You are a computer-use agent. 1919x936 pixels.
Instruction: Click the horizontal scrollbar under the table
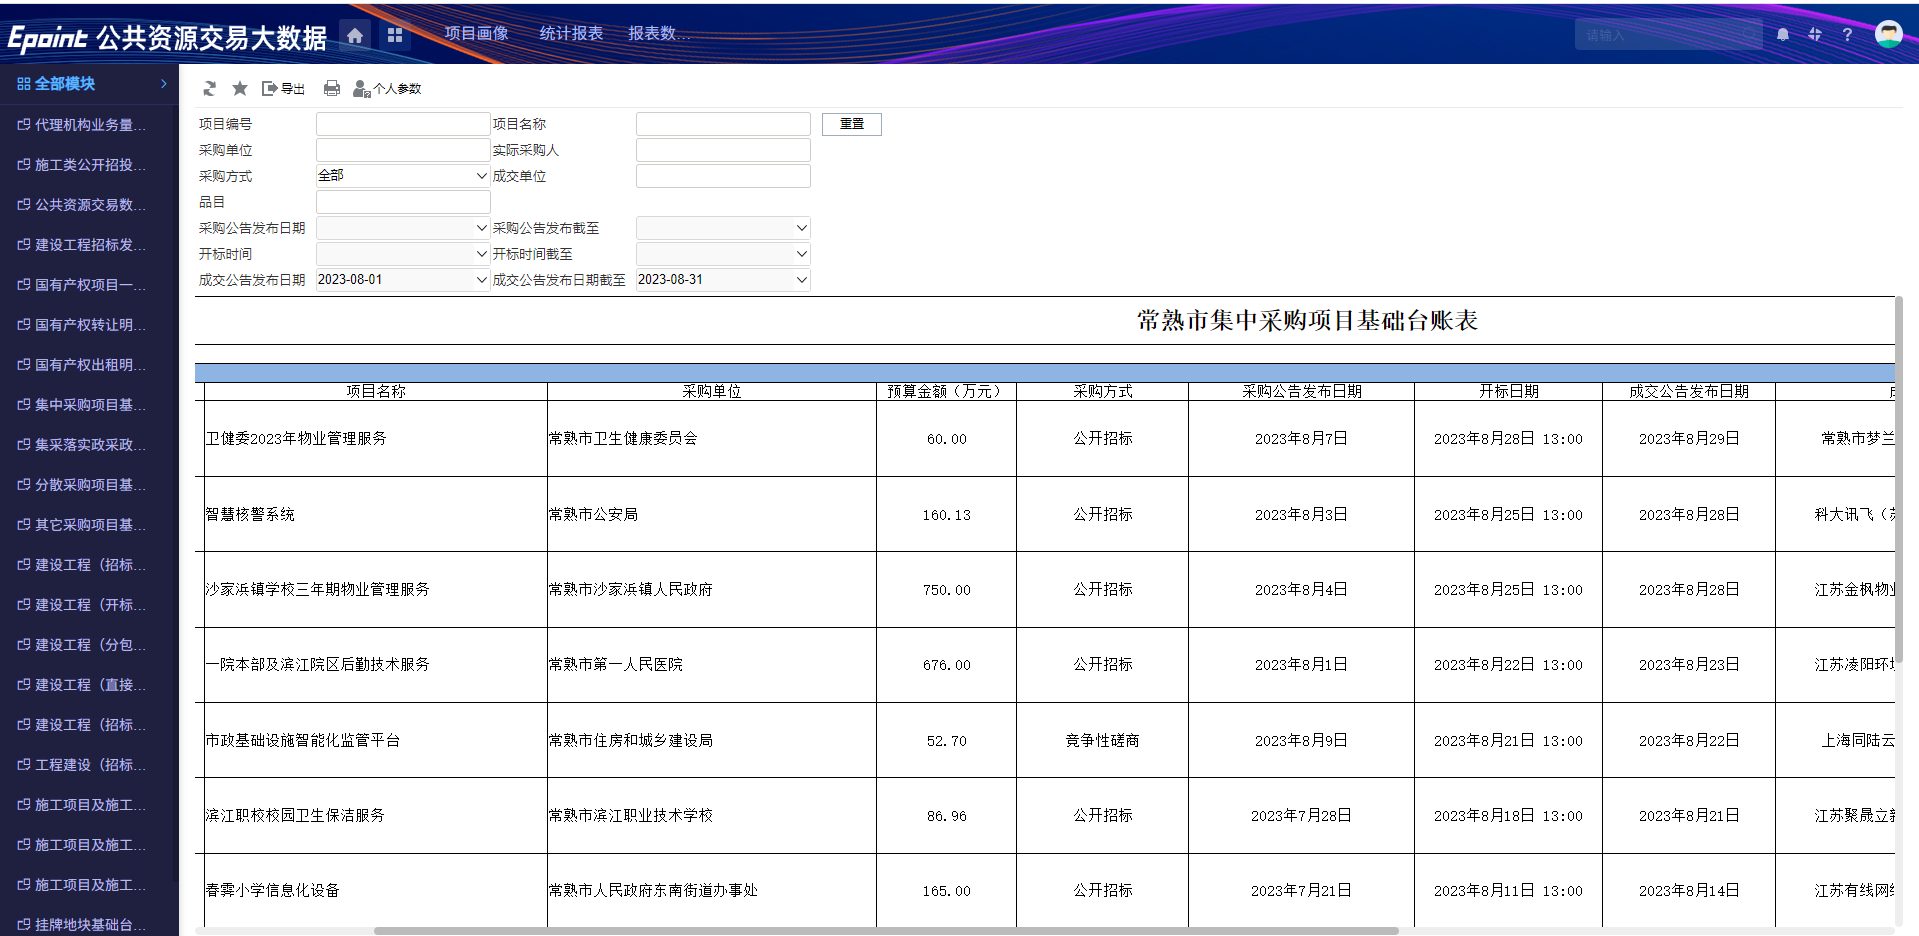[886, 931]
